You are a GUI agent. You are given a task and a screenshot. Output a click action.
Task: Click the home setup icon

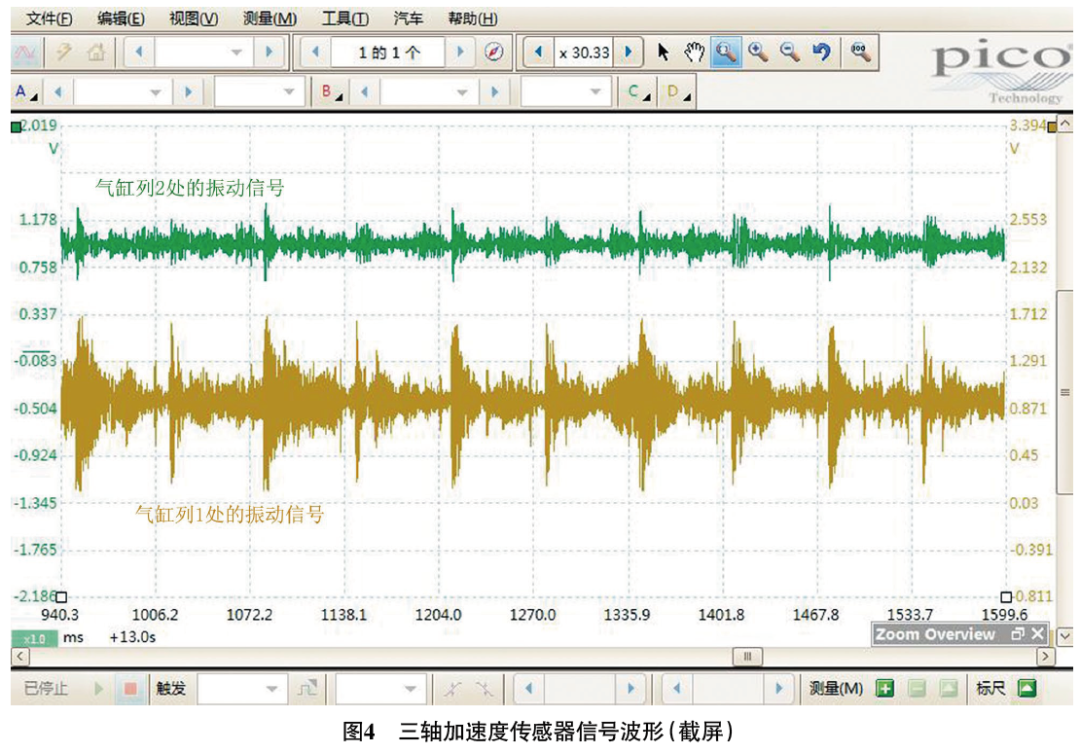(x=96, y=52)
